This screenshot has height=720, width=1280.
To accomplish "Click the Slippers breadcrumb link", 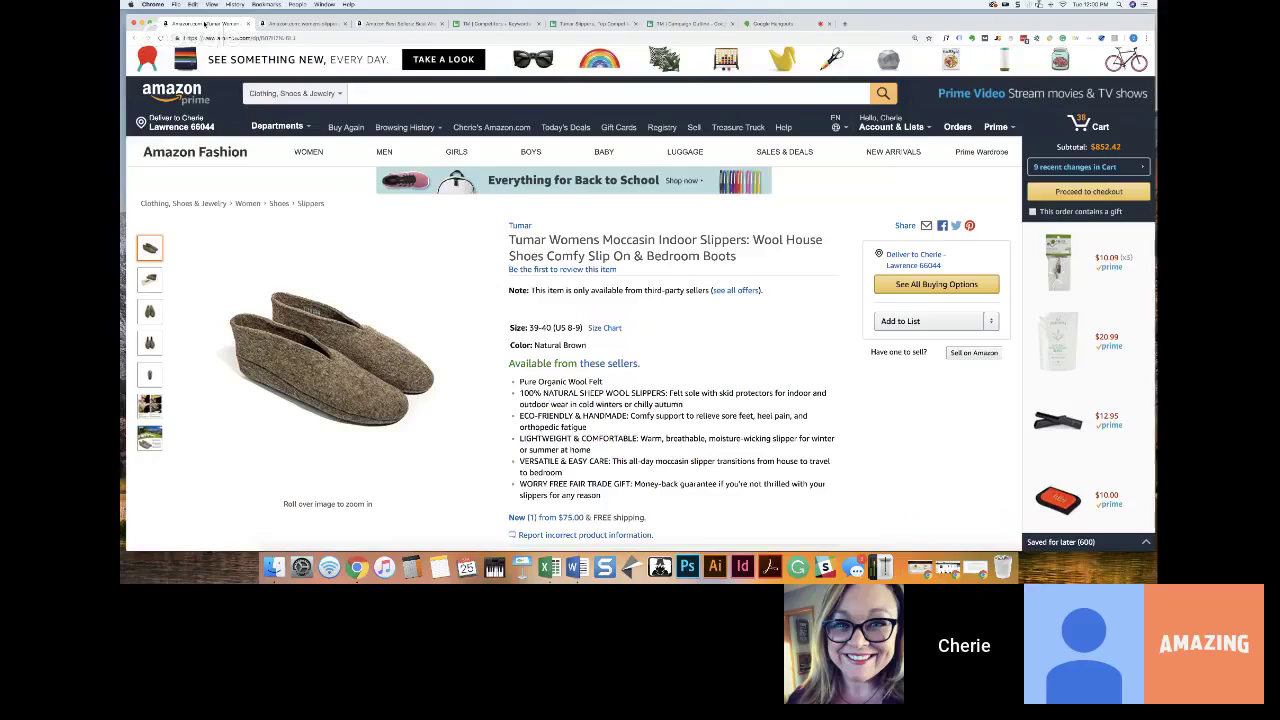I will (310, 204).
